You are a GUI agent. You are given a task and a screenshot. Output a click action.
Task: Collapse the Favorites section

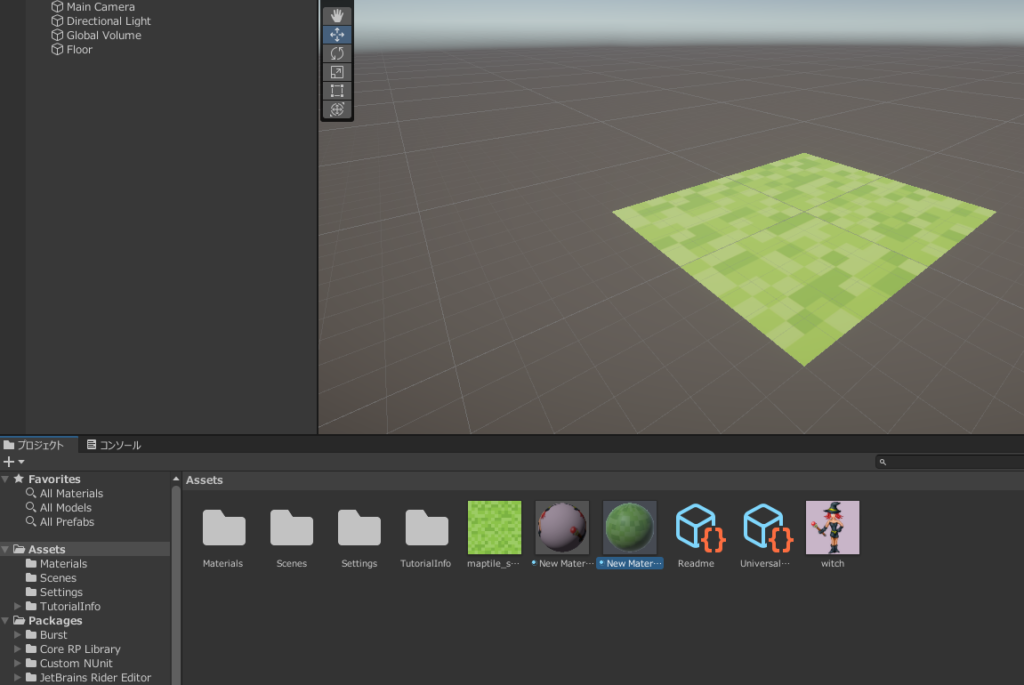click(x=6, y=480)
